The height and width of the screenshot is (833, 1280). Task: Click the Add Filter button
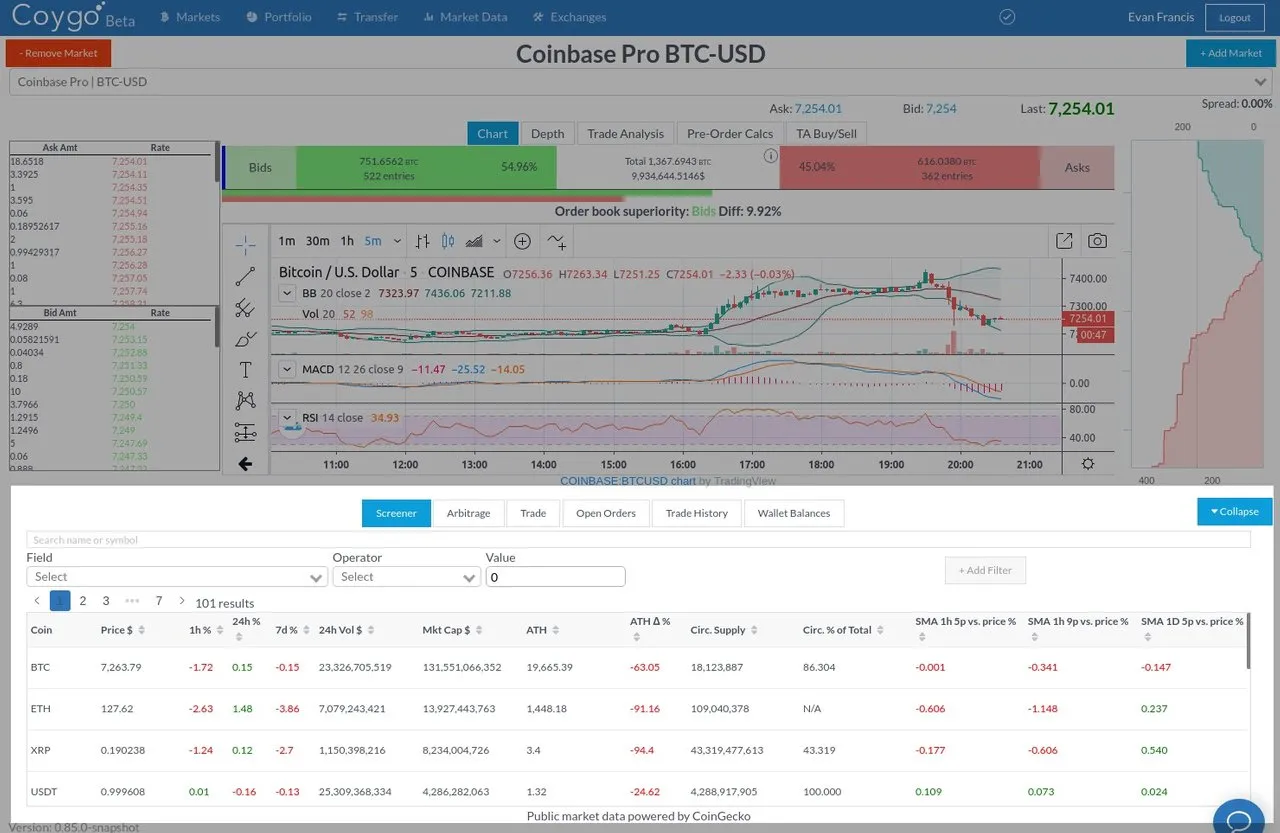pyautogui.click(x=985, y=570)
